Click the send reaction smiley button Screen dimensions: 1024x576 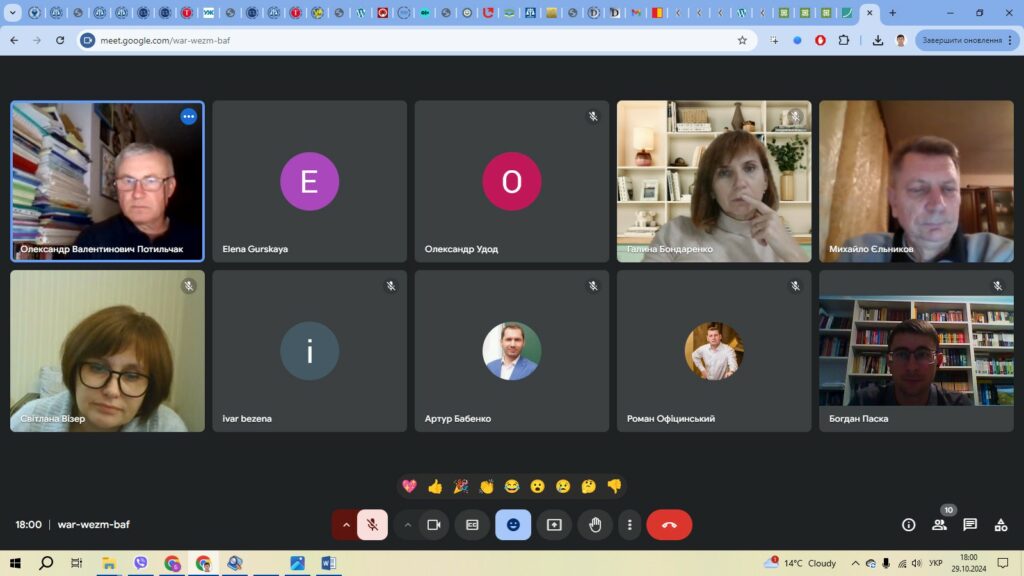point(513,525)
